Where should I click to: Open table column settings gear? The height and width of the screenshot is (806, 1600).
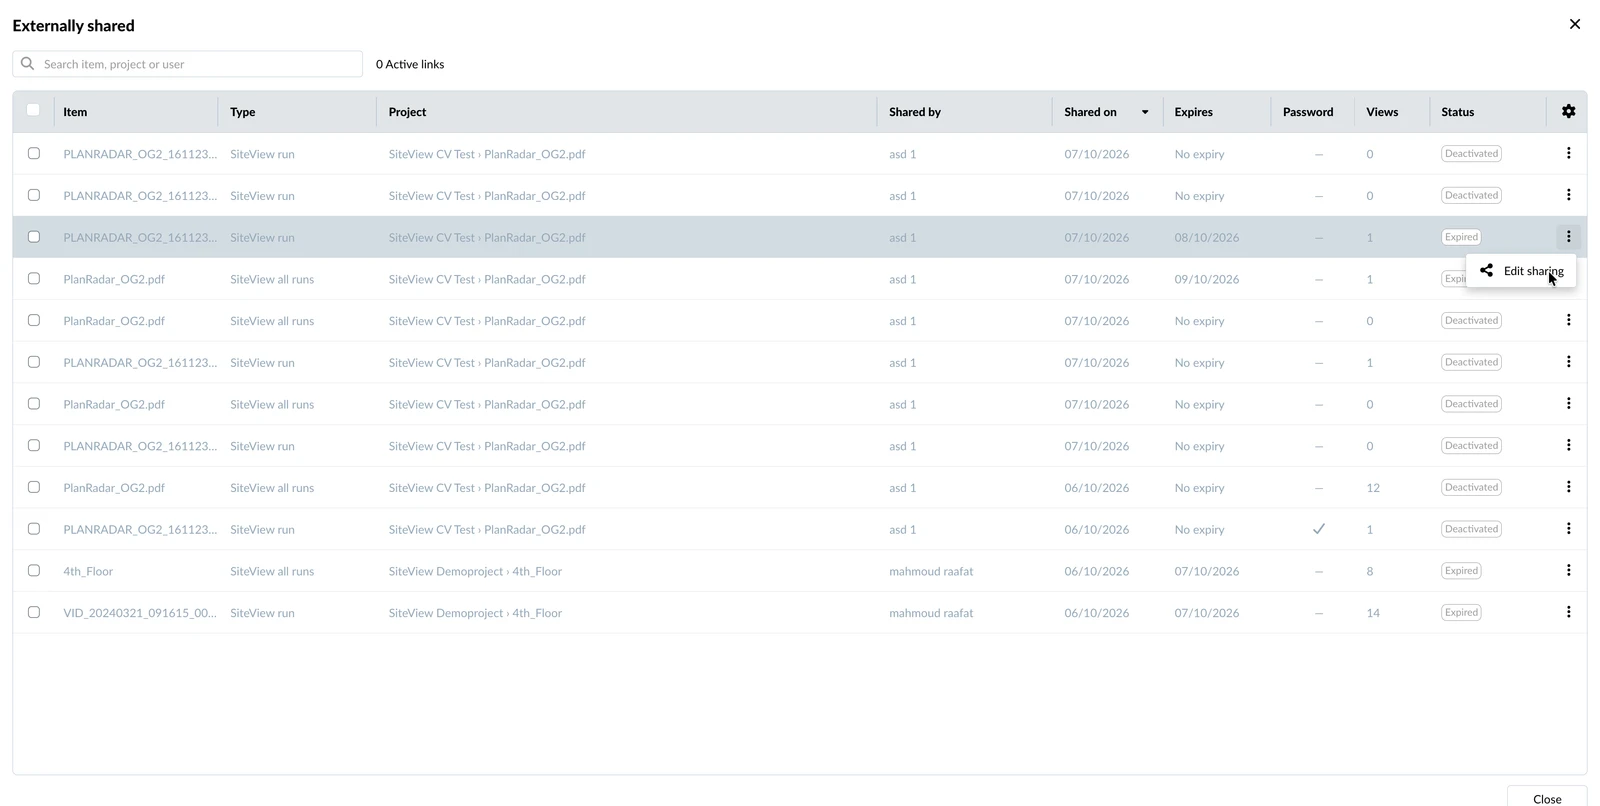click(1568, 111)
